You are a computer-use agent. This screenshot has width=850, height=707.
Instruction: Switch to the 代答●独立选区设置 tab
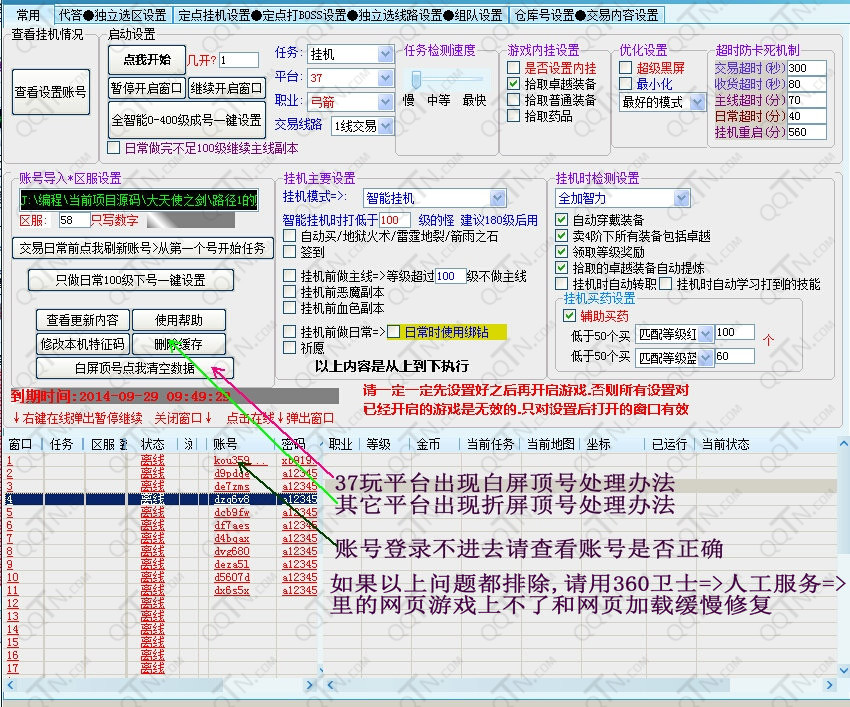click(x=112, y=15)
